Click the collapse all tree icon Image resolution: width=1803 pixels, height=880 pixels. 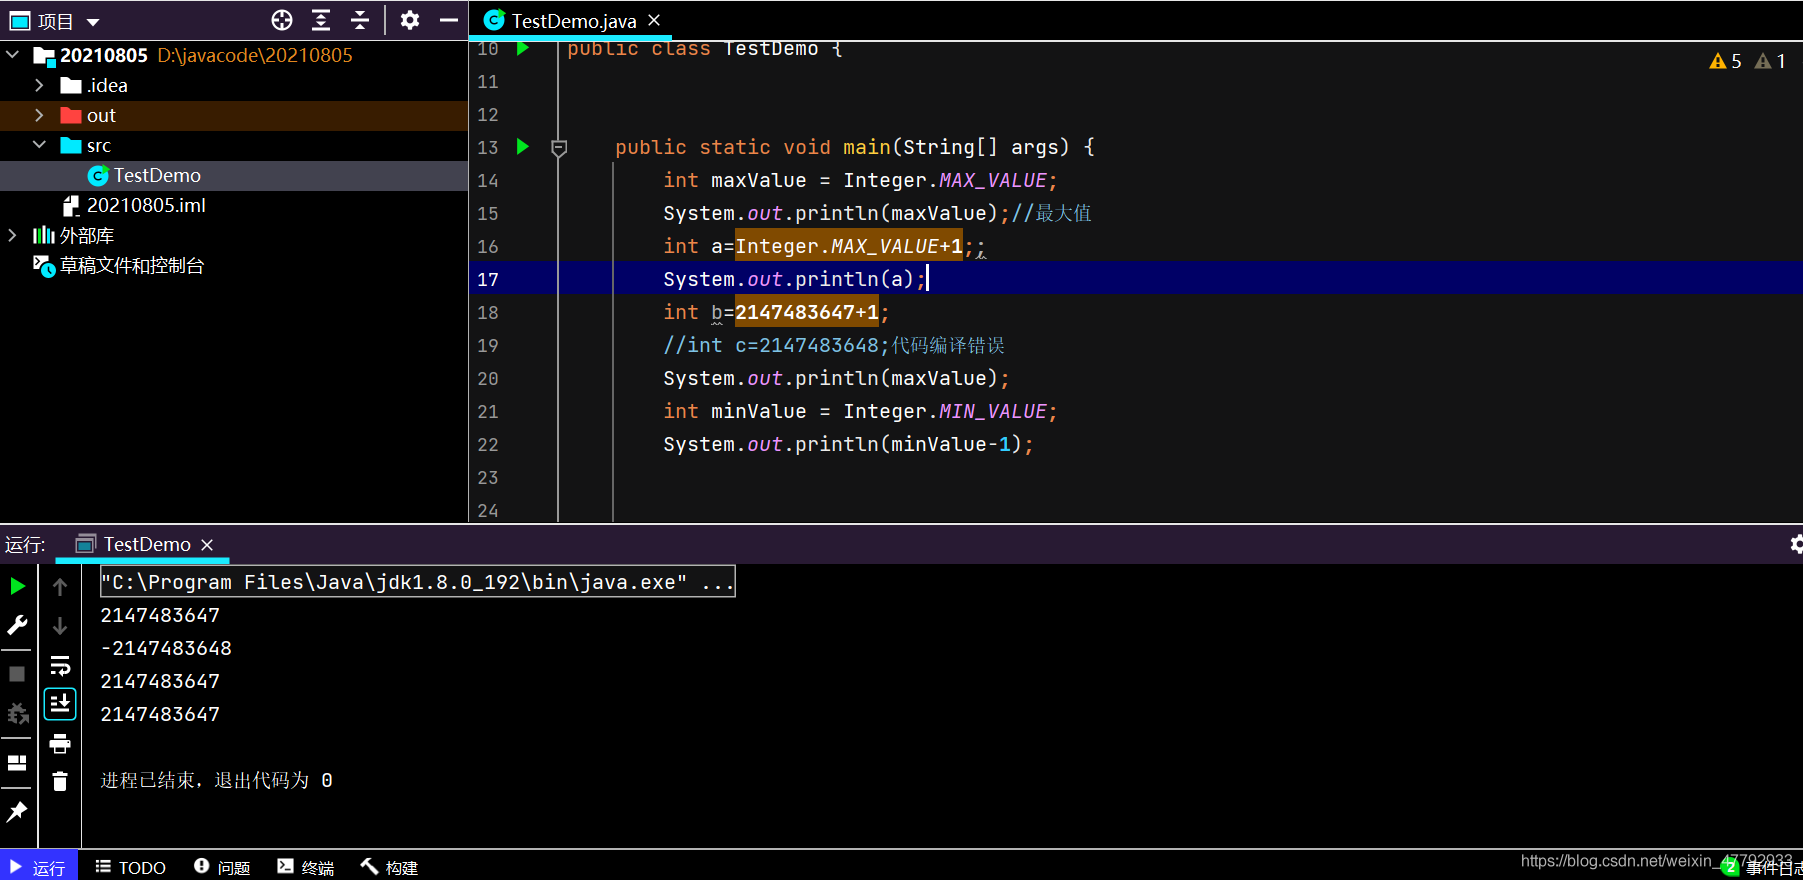pos(360,20)
